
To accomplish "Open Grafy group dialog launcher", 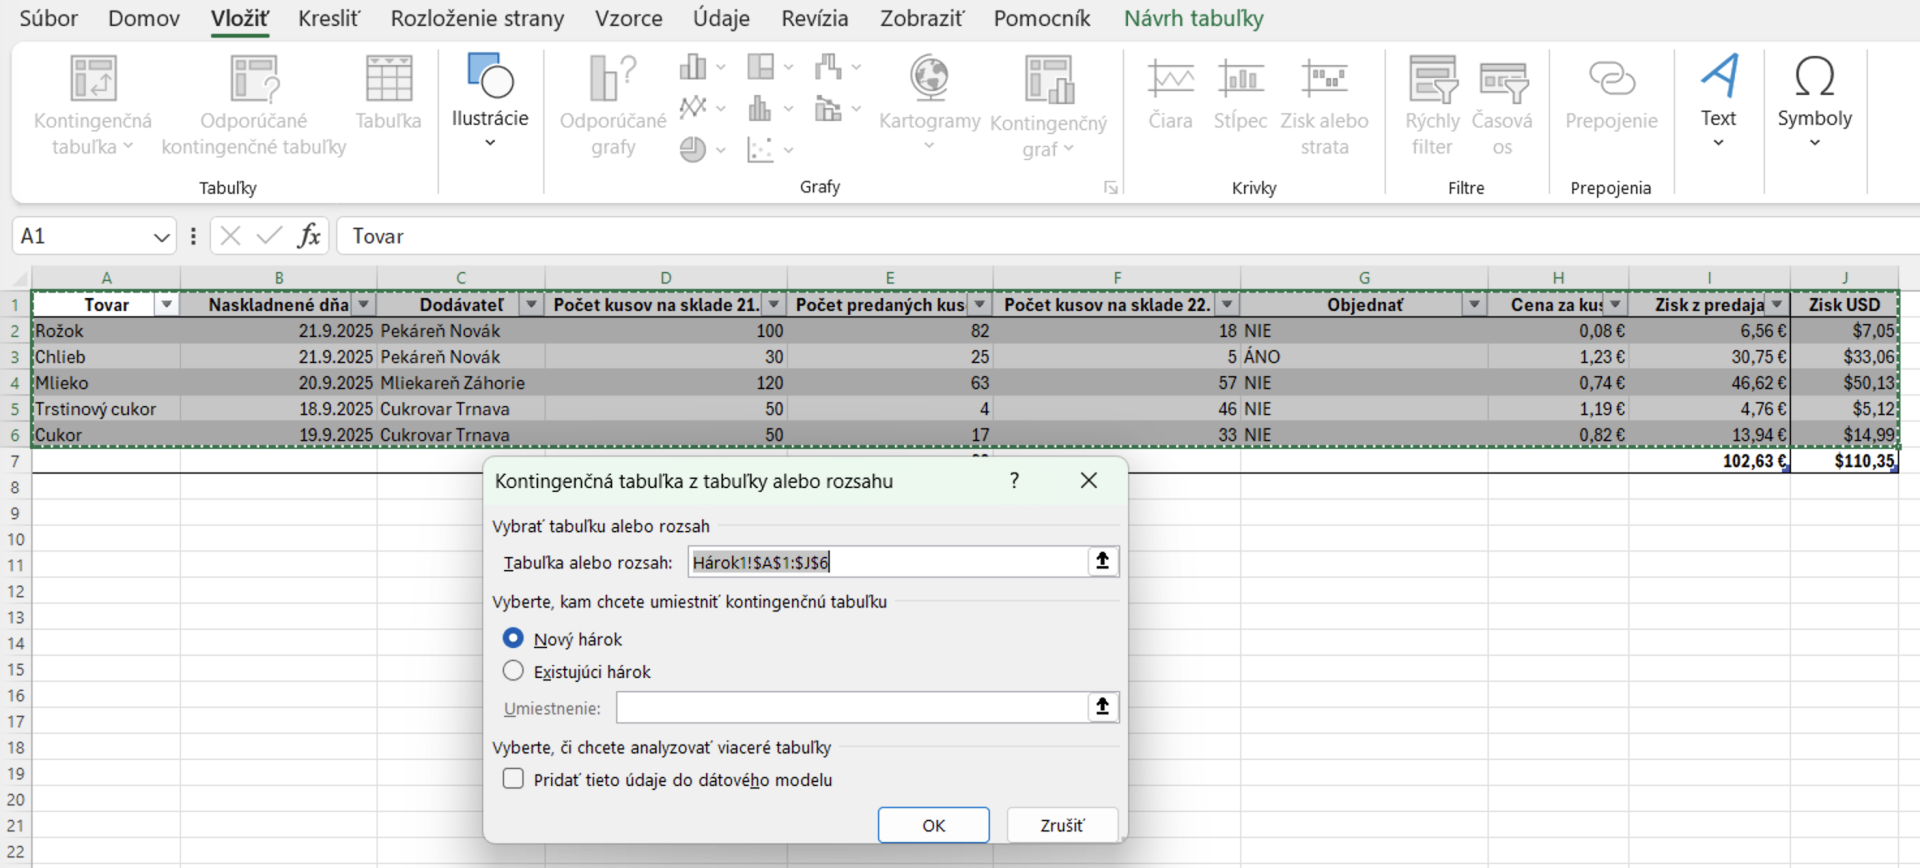I will (1110, 188).
